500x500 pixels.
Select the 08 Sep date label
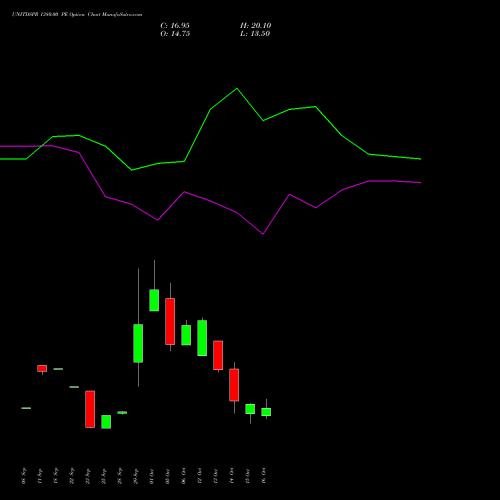point(24,476)
